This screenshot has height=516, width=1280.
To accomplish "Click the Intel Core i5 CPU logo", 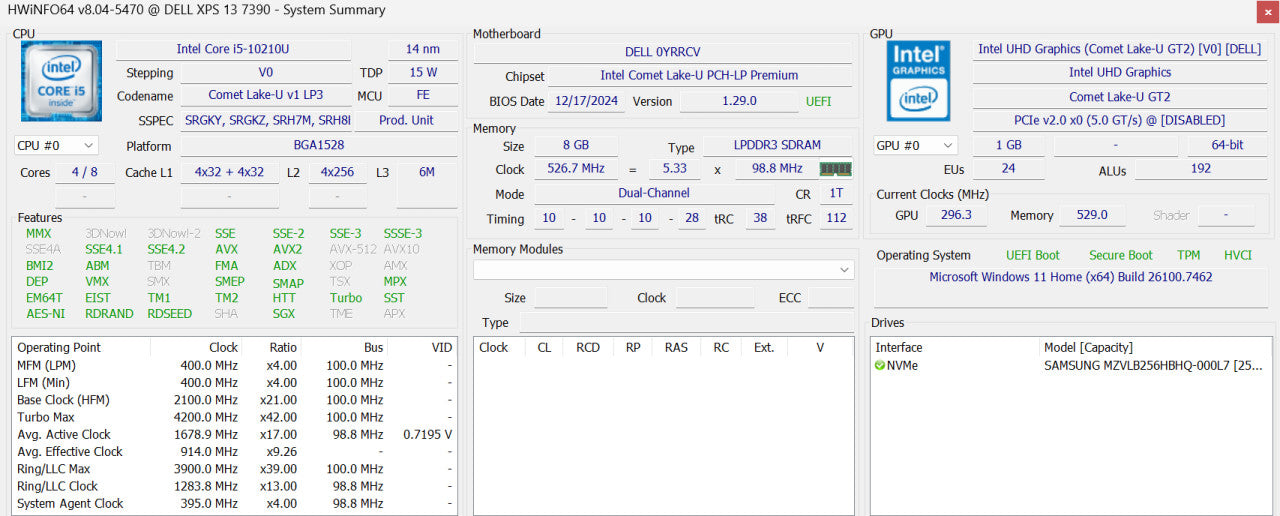I will click(61, 82).
